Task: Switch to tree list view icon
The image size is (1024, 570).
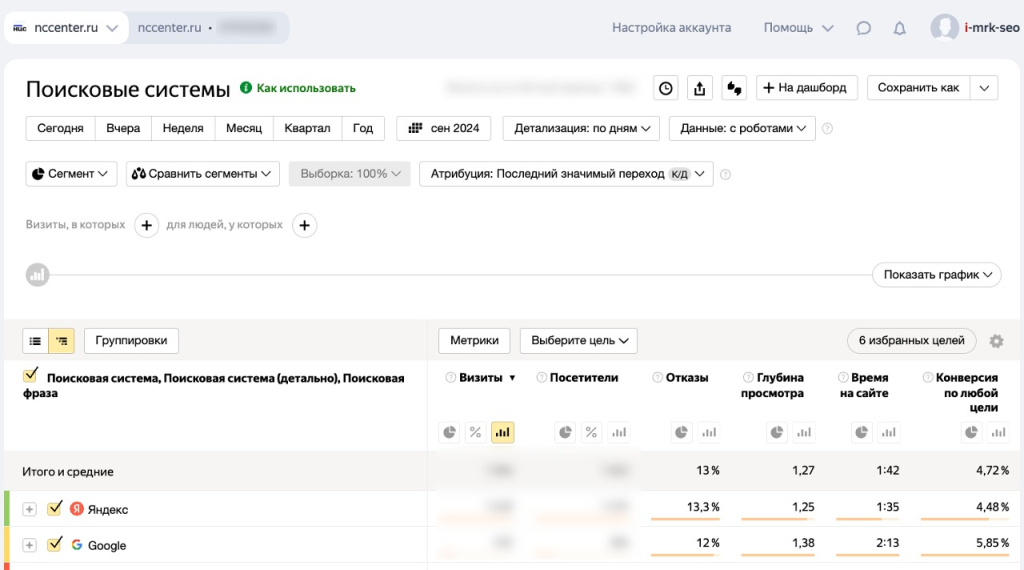Action: pyautogui.click(x=62, y=341)
